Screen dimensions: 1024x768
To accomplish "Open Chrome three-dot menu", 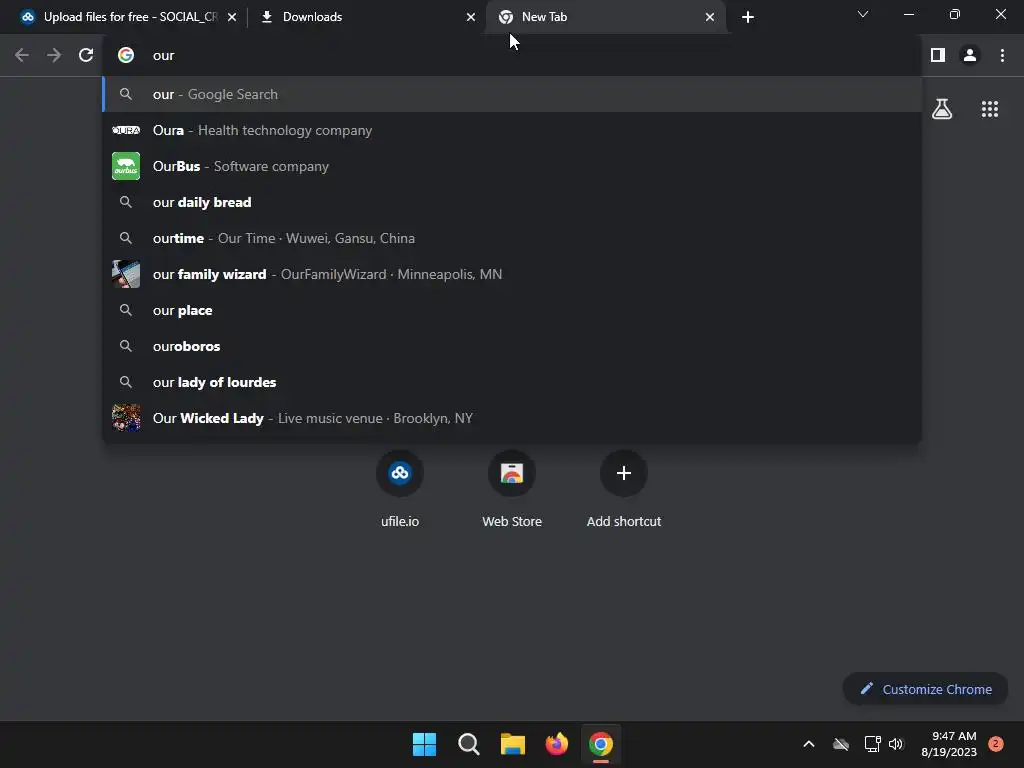I will [1002, 56].
